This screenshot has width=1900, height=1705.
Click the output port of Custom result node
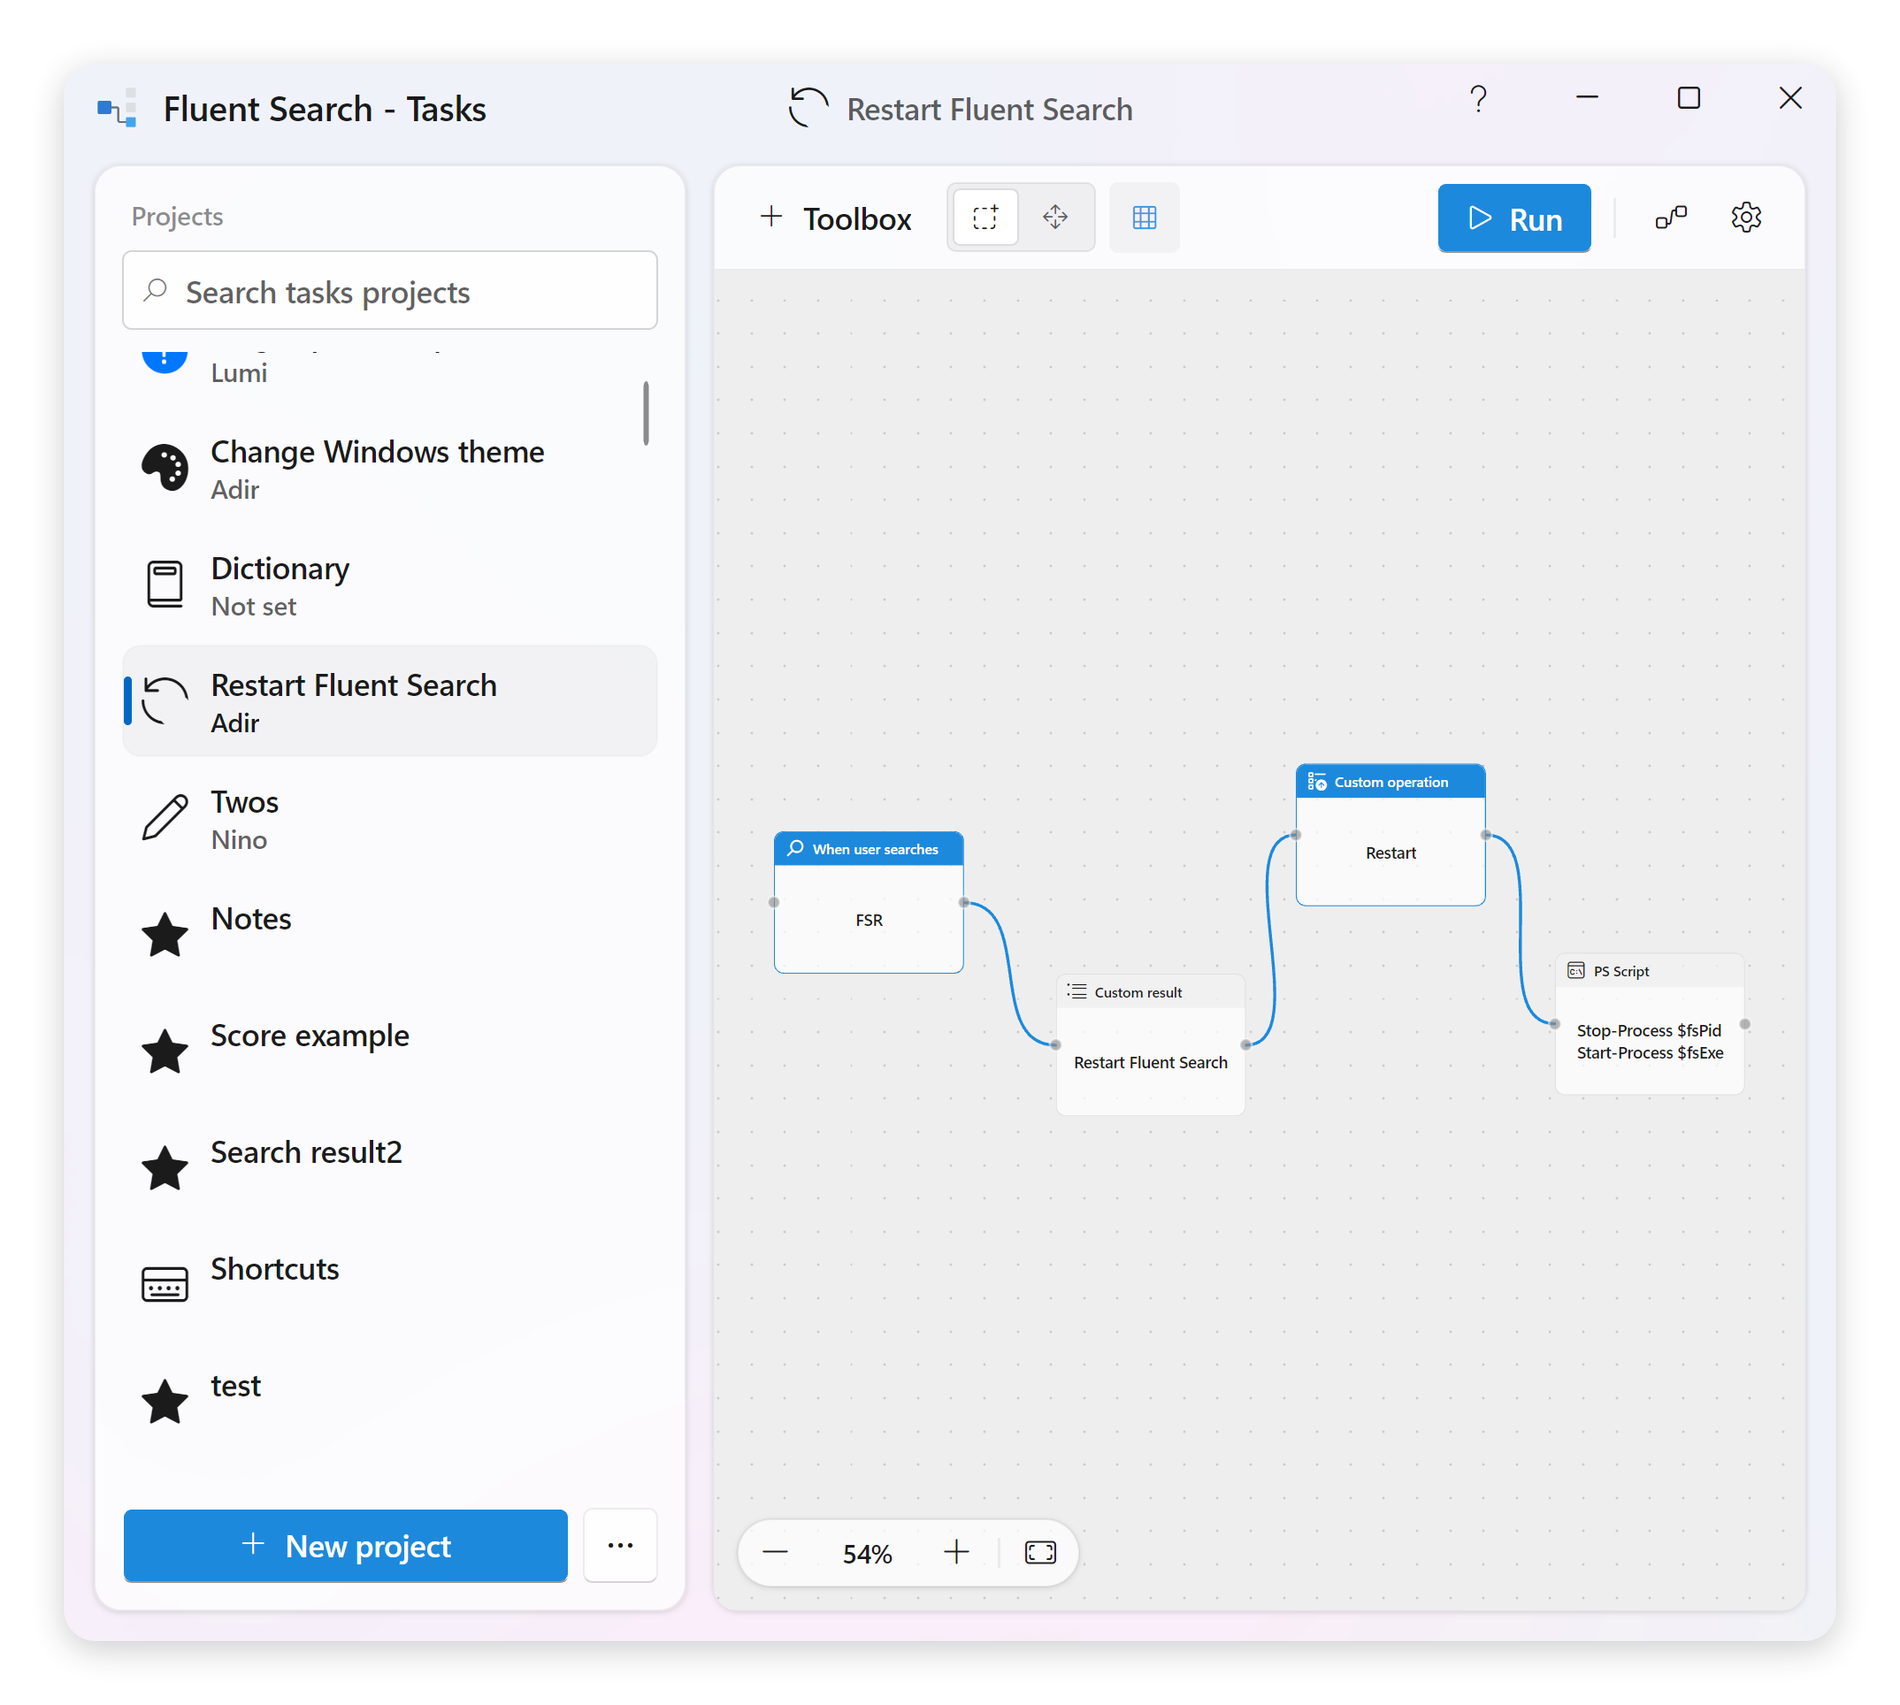click(x=1246, y=1045)
